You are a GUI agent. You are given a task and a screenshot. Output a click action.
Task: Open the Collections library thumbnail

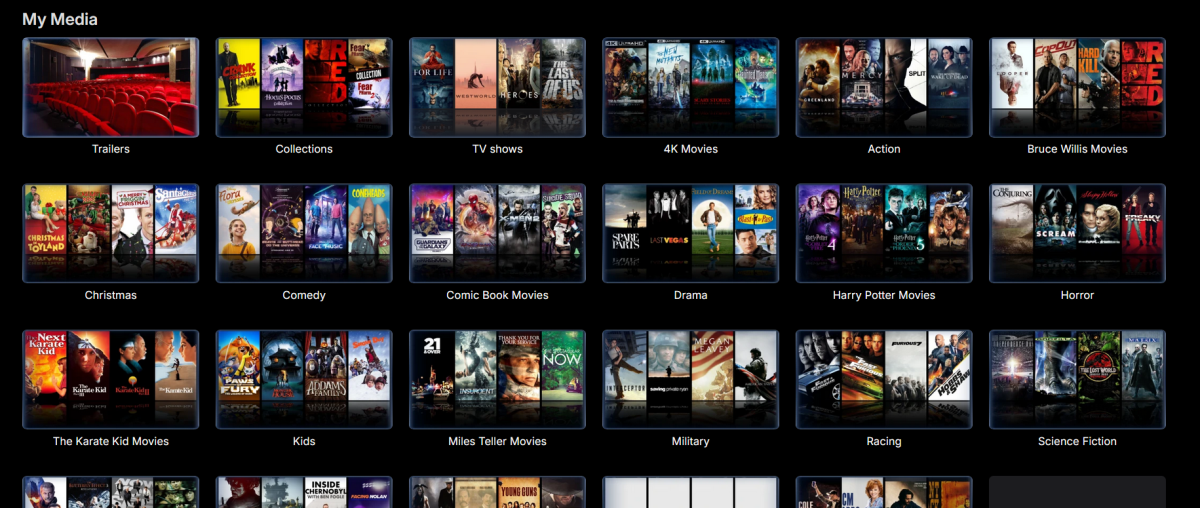coord(304,87)
